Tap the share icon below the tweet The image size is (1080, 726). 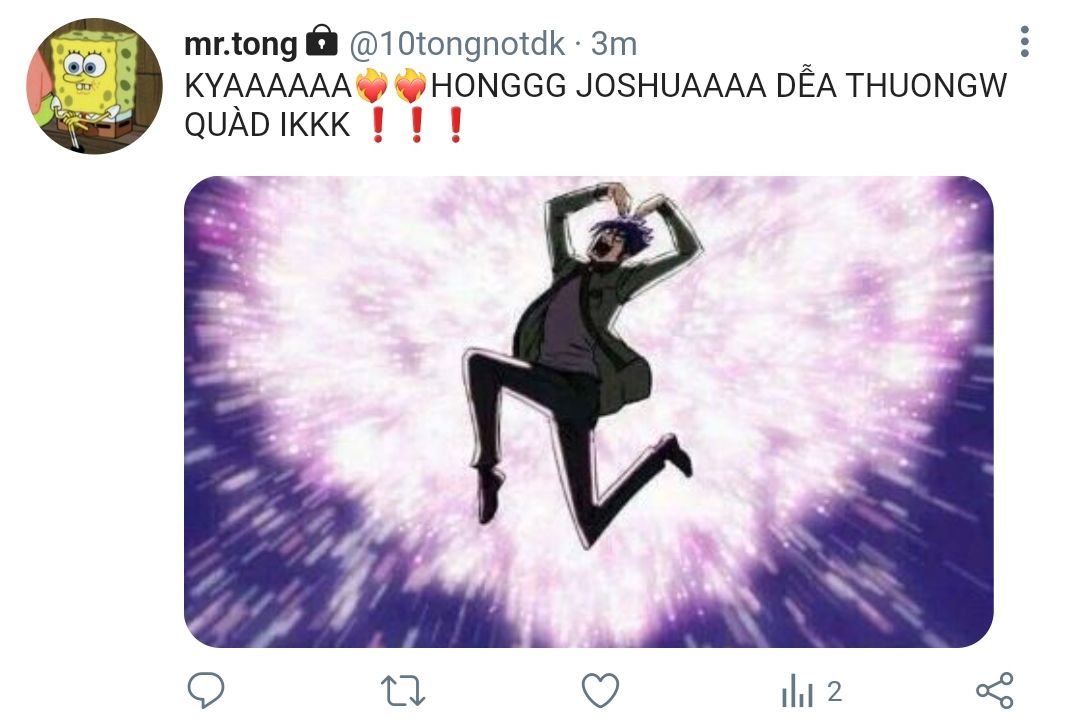[995, 690]
